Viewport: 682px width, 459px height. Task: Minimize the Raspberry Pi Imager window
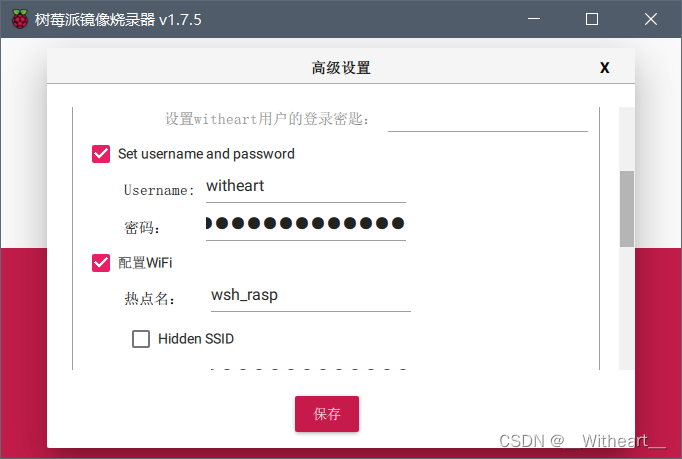534,19
